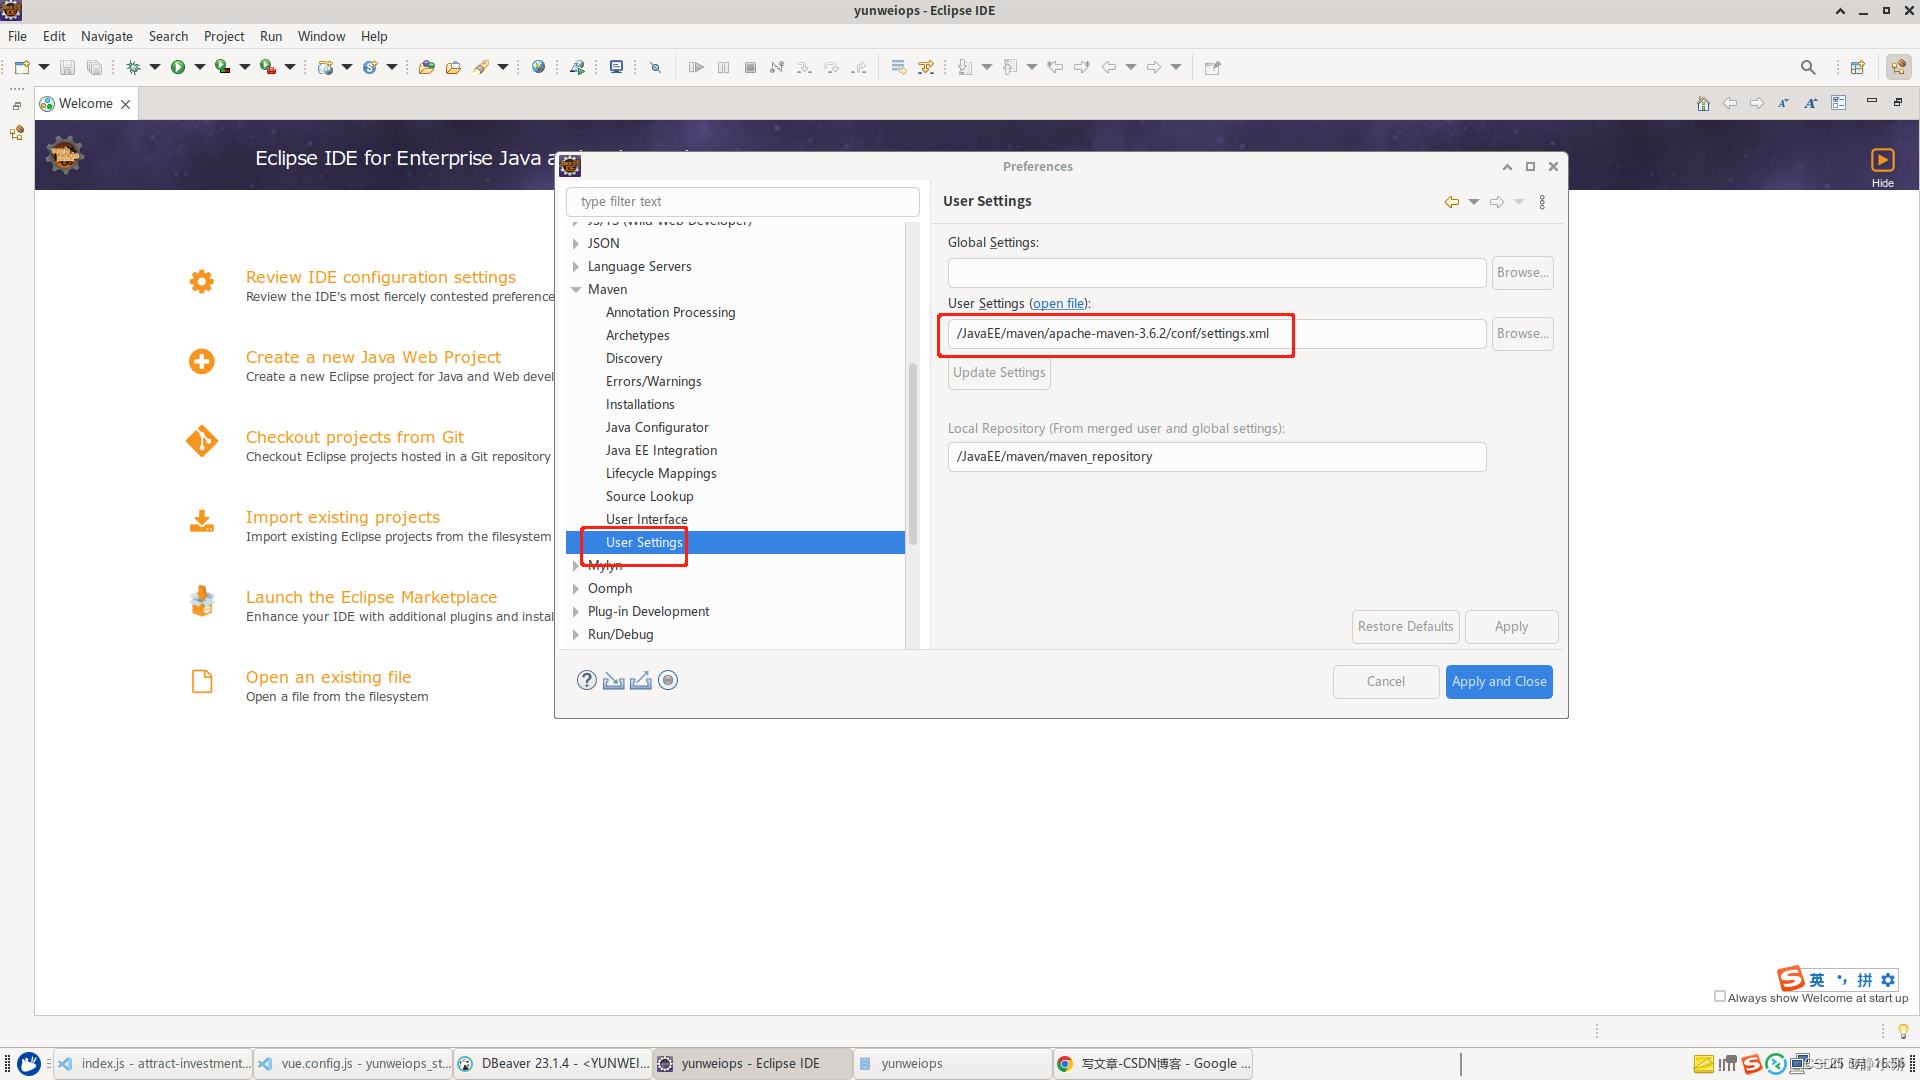1920x1080 pixels.
Task: Click the Sogou input method icon
Action: pos(1791,979)
